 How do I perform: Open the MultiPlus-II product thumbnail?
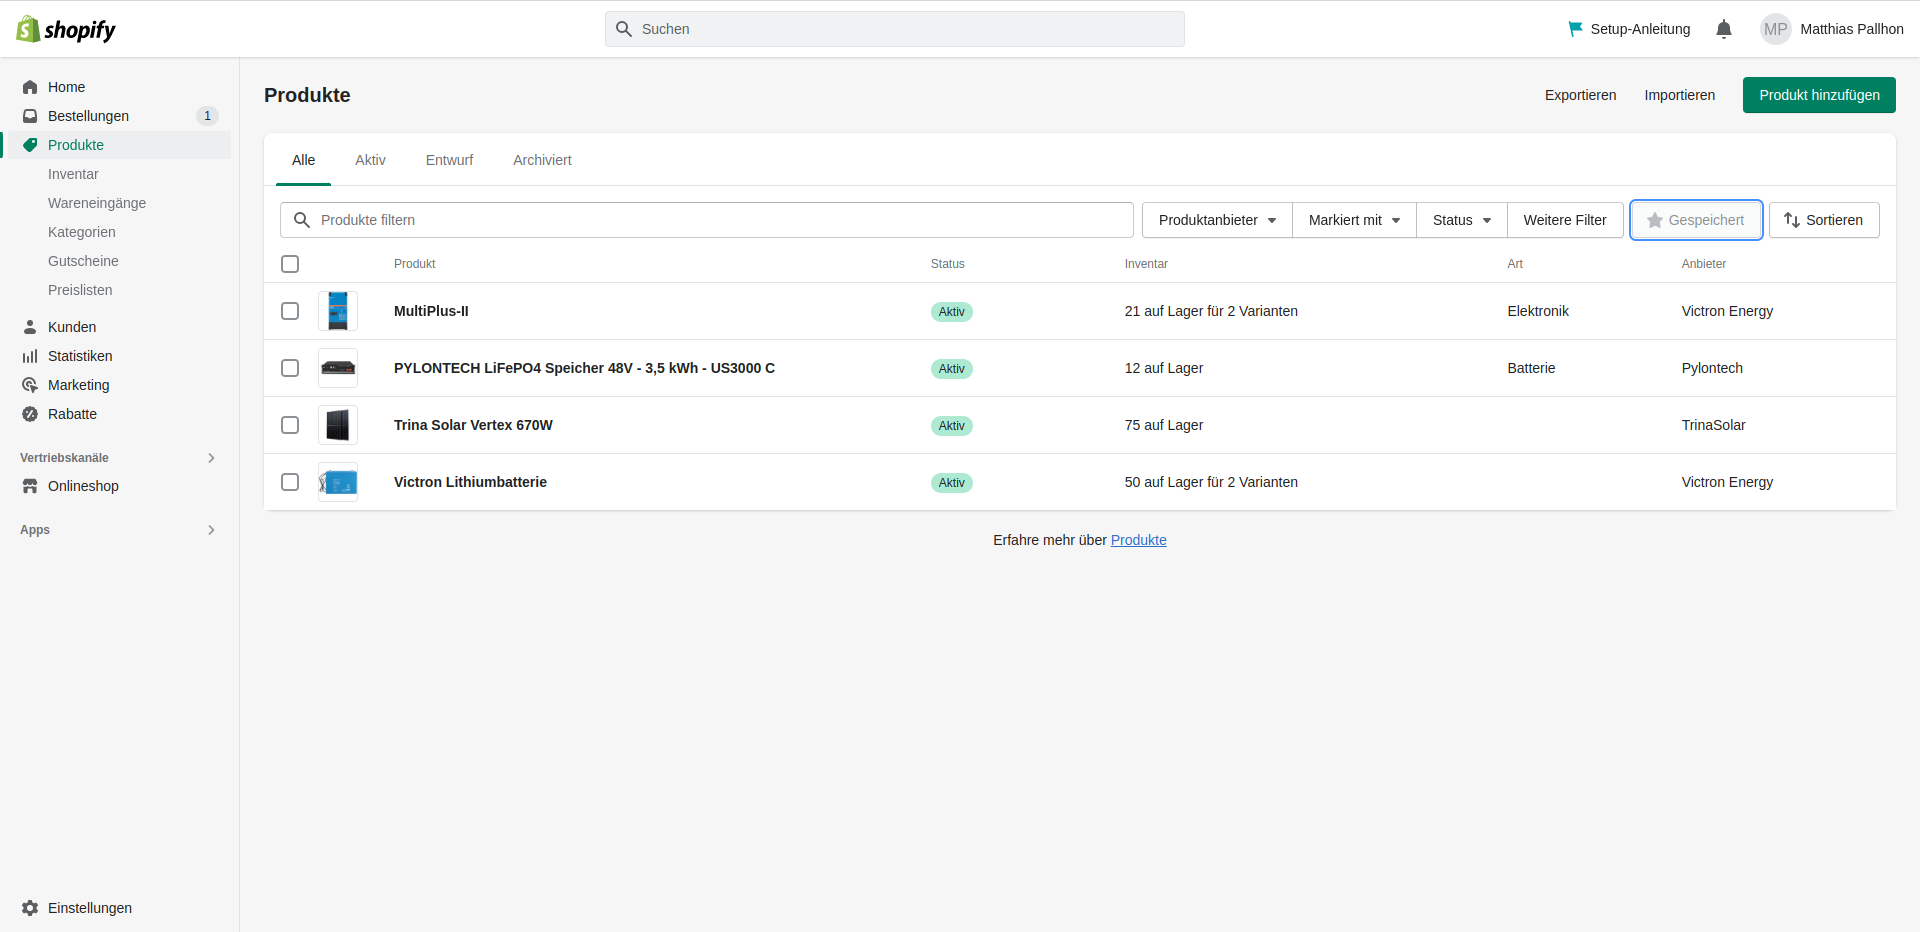click(338, 311)
